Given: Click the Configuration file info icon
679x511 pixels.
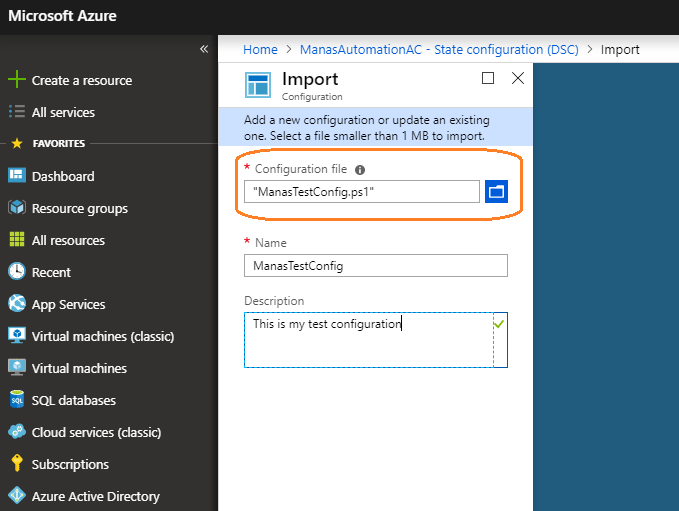Looking at the screenshot, I should [360, 170].
